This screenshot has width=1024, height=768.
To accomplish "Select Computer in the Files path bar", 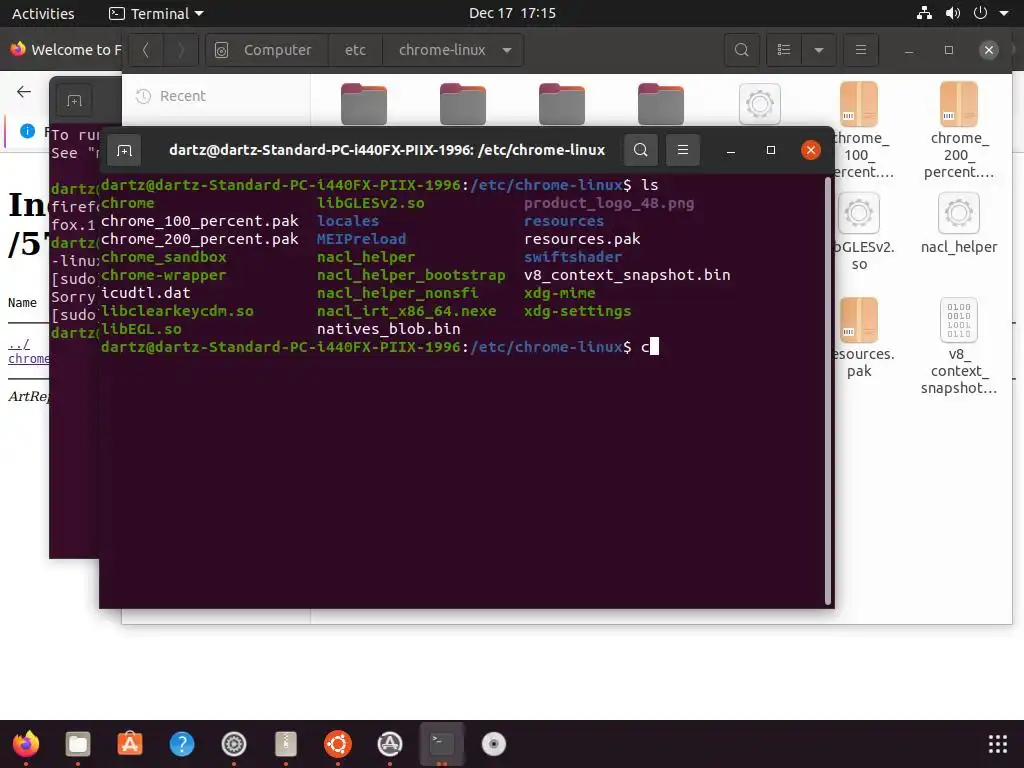I will pos(266,50).
